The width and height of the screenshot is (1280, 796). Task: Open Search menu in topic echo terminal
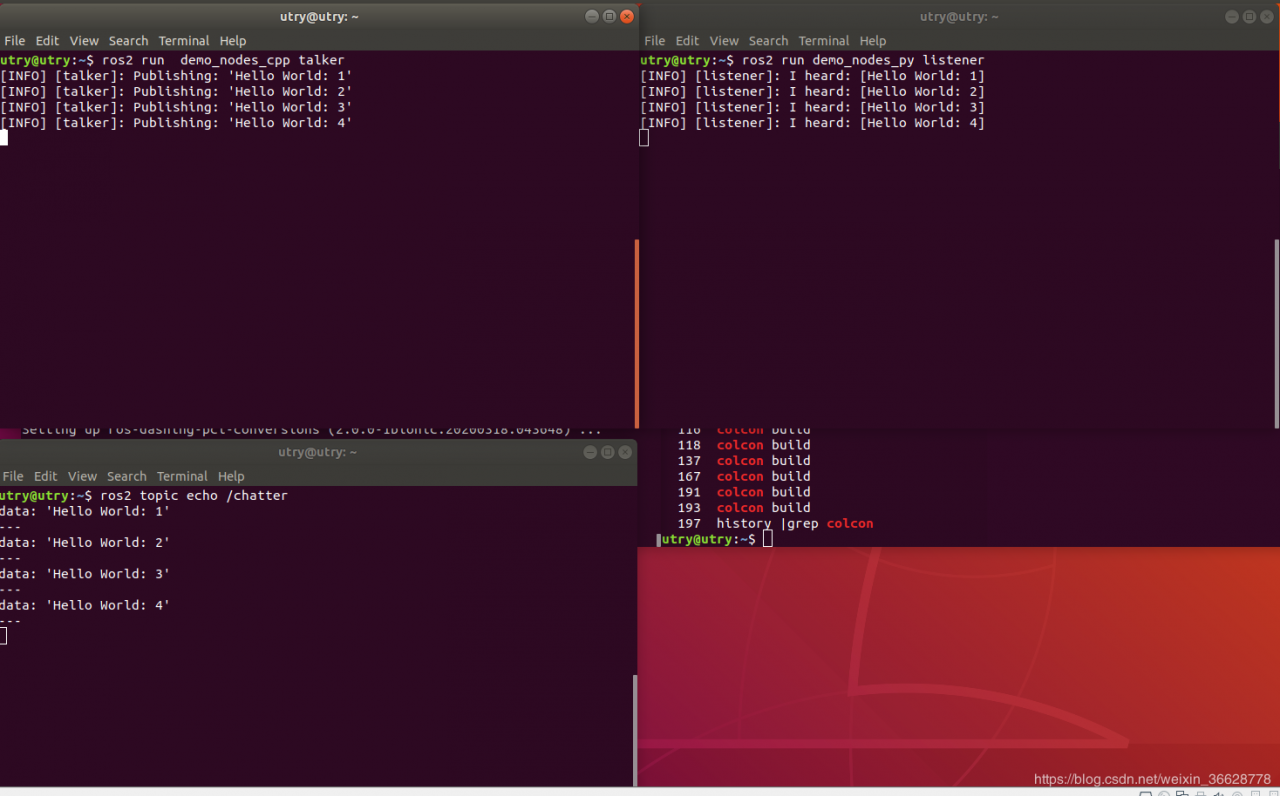(126, 477)
